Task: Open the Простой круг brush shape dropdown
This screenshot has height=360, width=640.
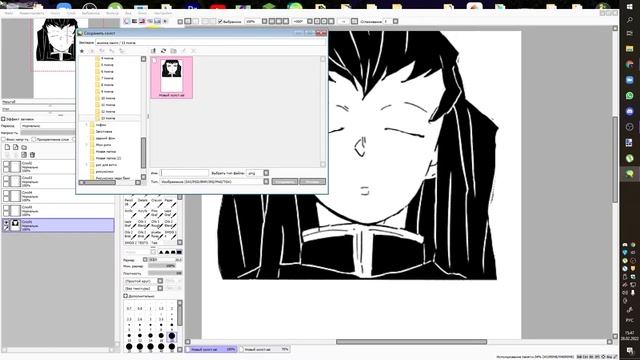Action: pyautogui.click(x=160, y=281)
